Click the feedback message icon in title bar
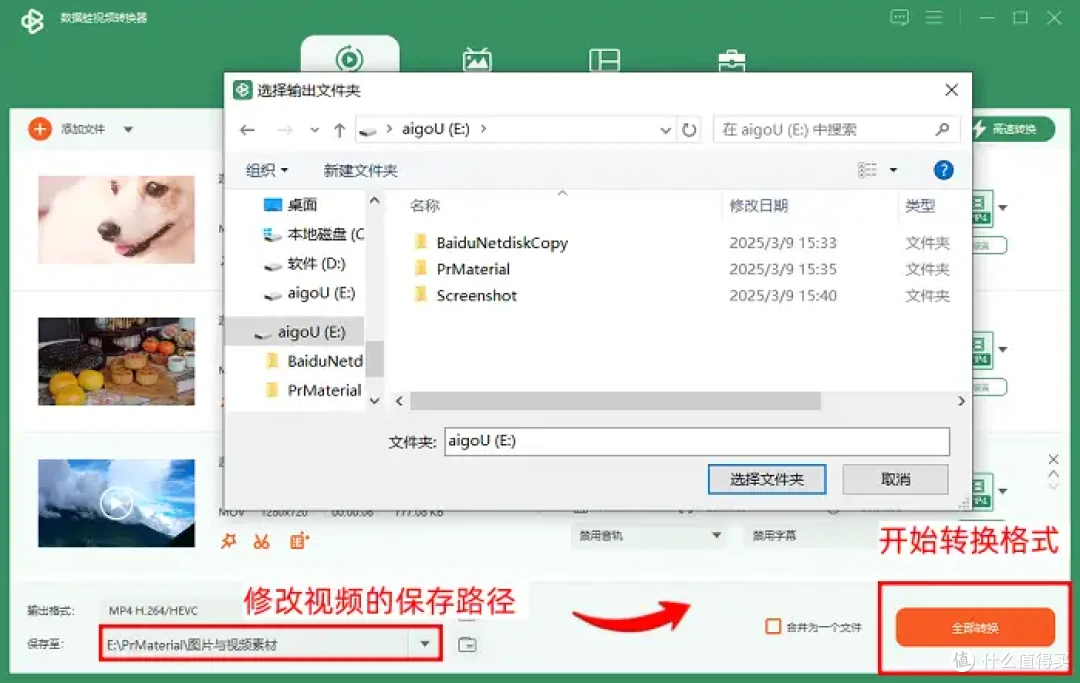The height and width of the screenshot is (683, 1080). [900, 17]
